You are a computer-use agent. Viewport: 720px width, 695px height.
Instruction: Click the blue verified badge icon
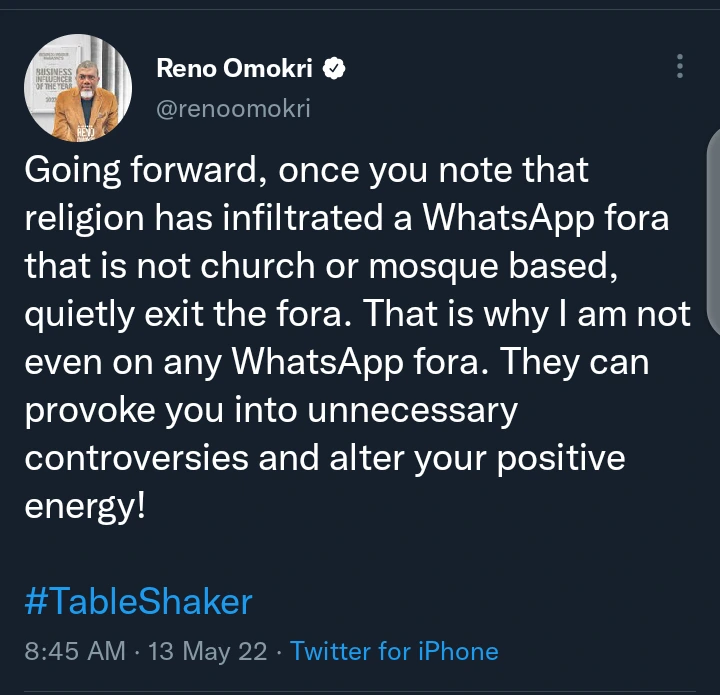[x=337, y=69]
